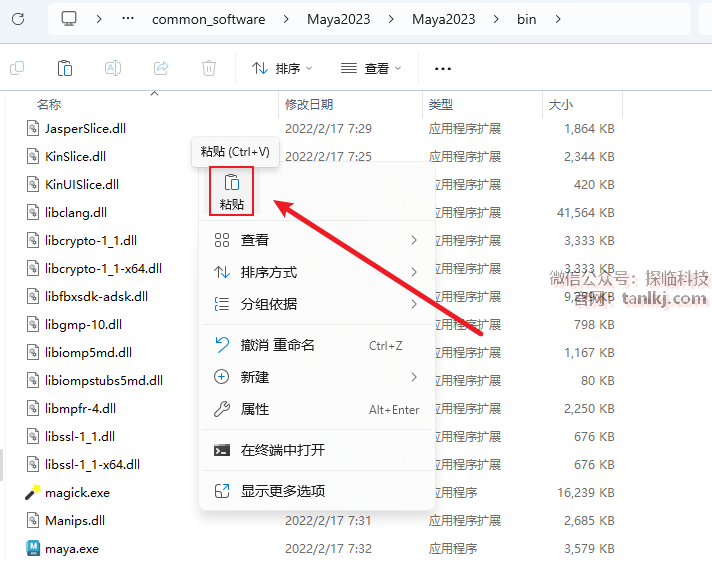Choose 属性 in context menu
The image size is (712, 569).
click(316, 409)
